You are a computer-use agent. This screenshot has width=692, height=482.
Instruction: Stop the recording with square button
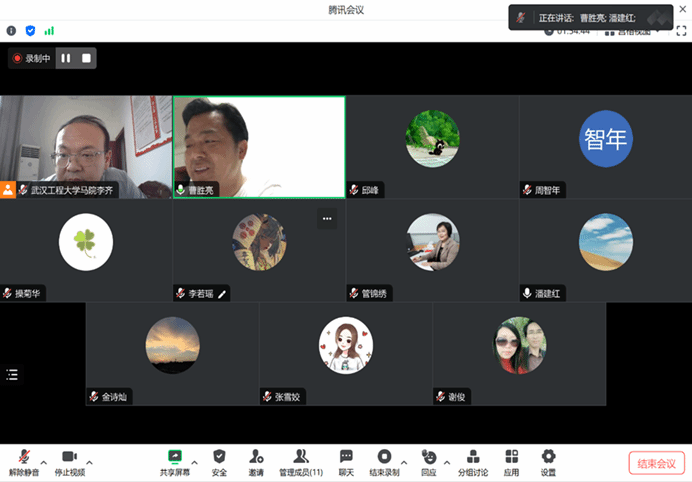tap(86, 58)
